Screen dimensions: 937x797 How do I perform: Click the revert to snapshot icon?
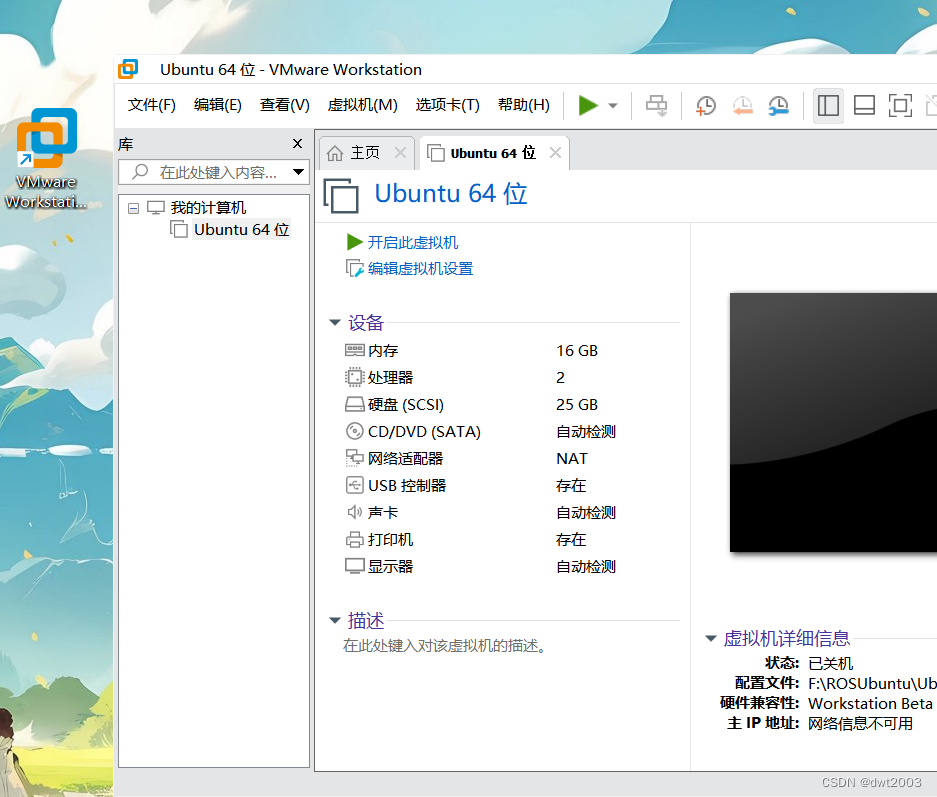pyautogui.click(x=743, y=106)
